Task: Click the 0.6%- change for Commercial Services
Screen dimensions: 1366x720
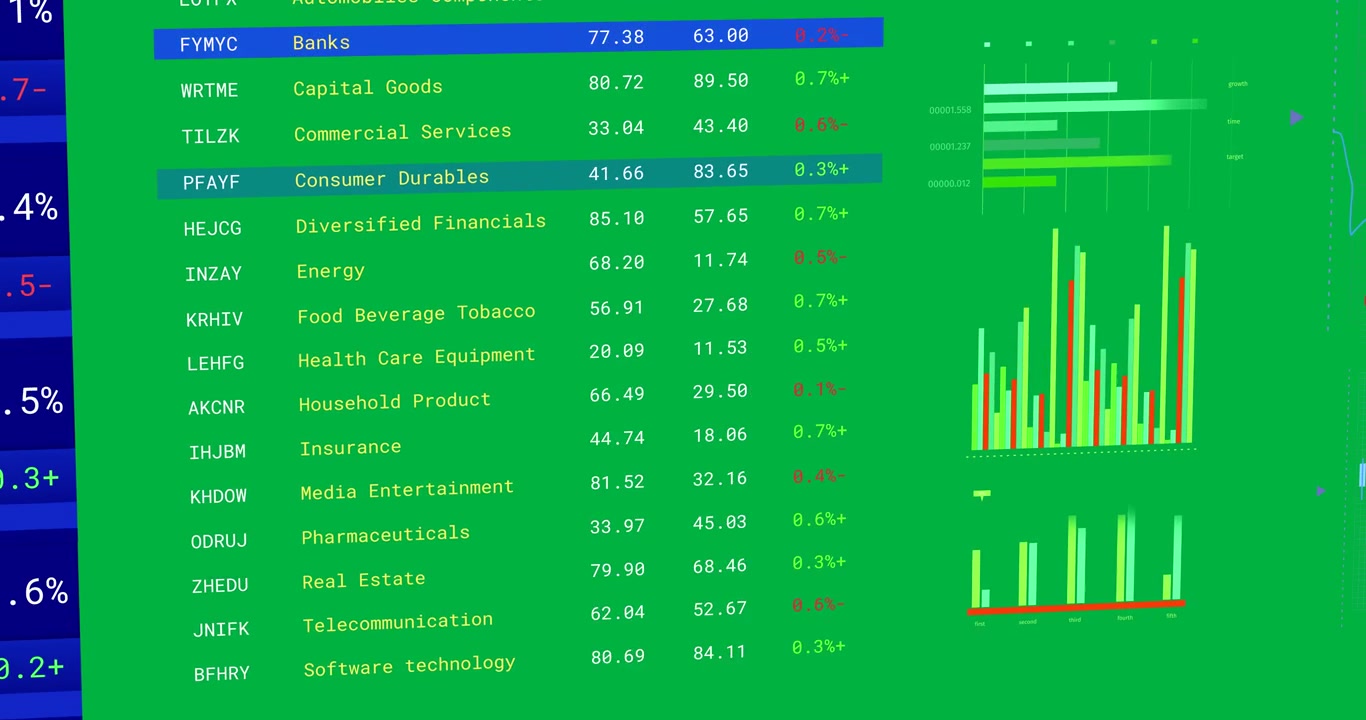Action: [821, 124]
